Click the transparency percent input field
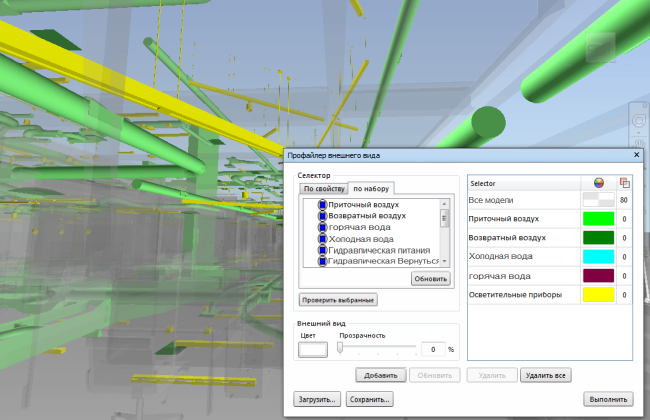 433,350
